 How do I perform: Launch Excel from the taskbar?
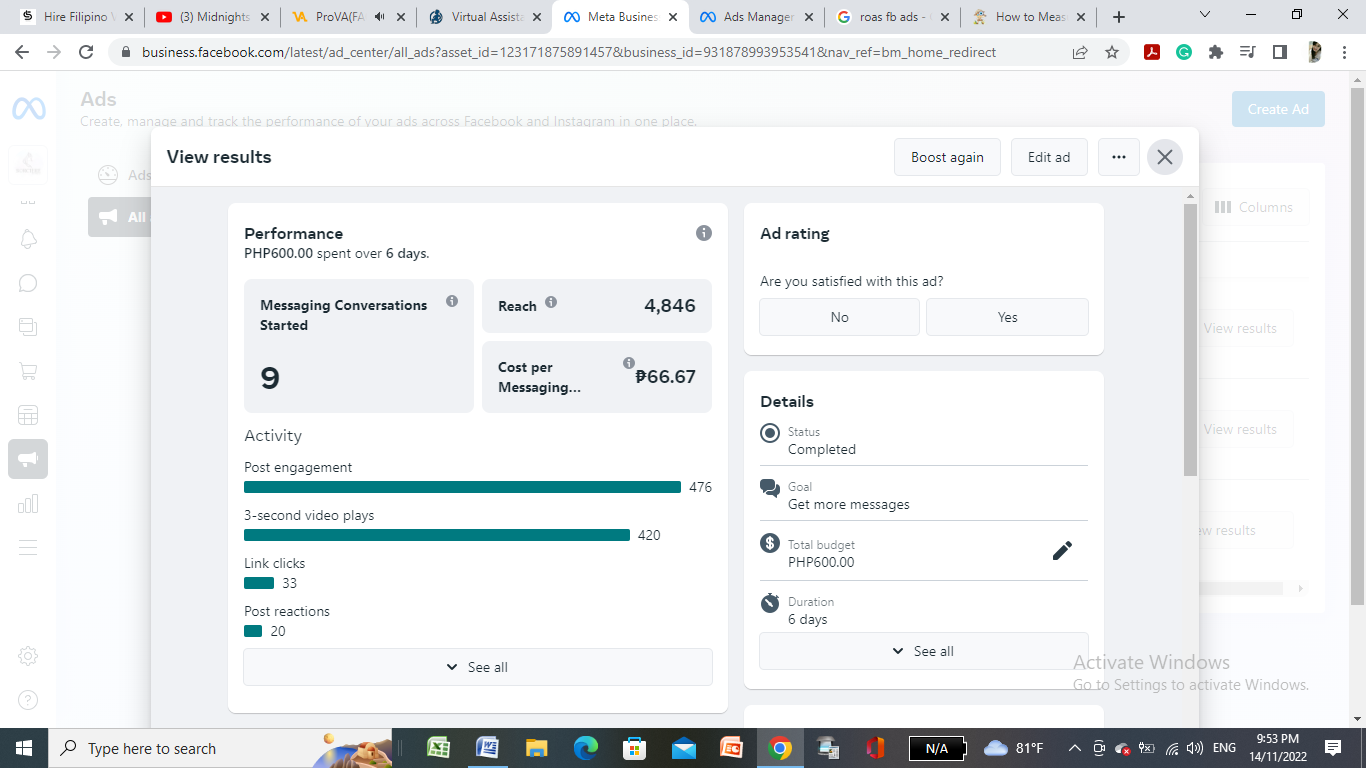click(438, 748)
